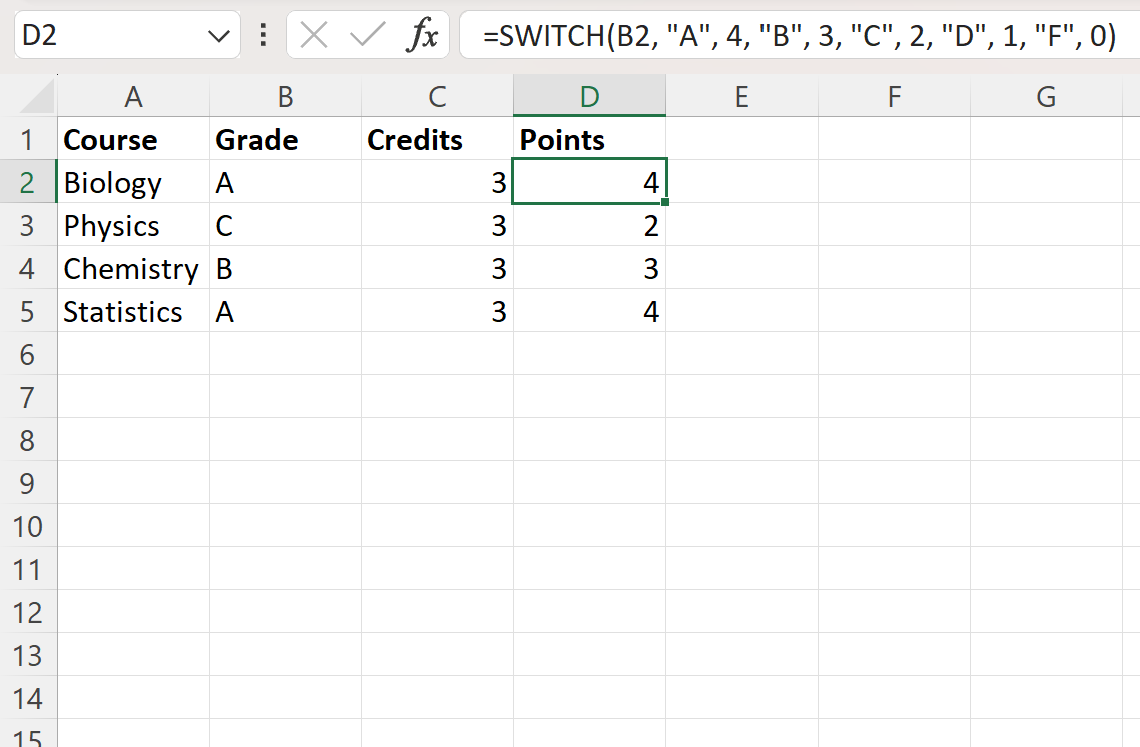Select row 3 header
This screenshot has width=1140, height=747.
pyautogui.click(x=28, y=225)
